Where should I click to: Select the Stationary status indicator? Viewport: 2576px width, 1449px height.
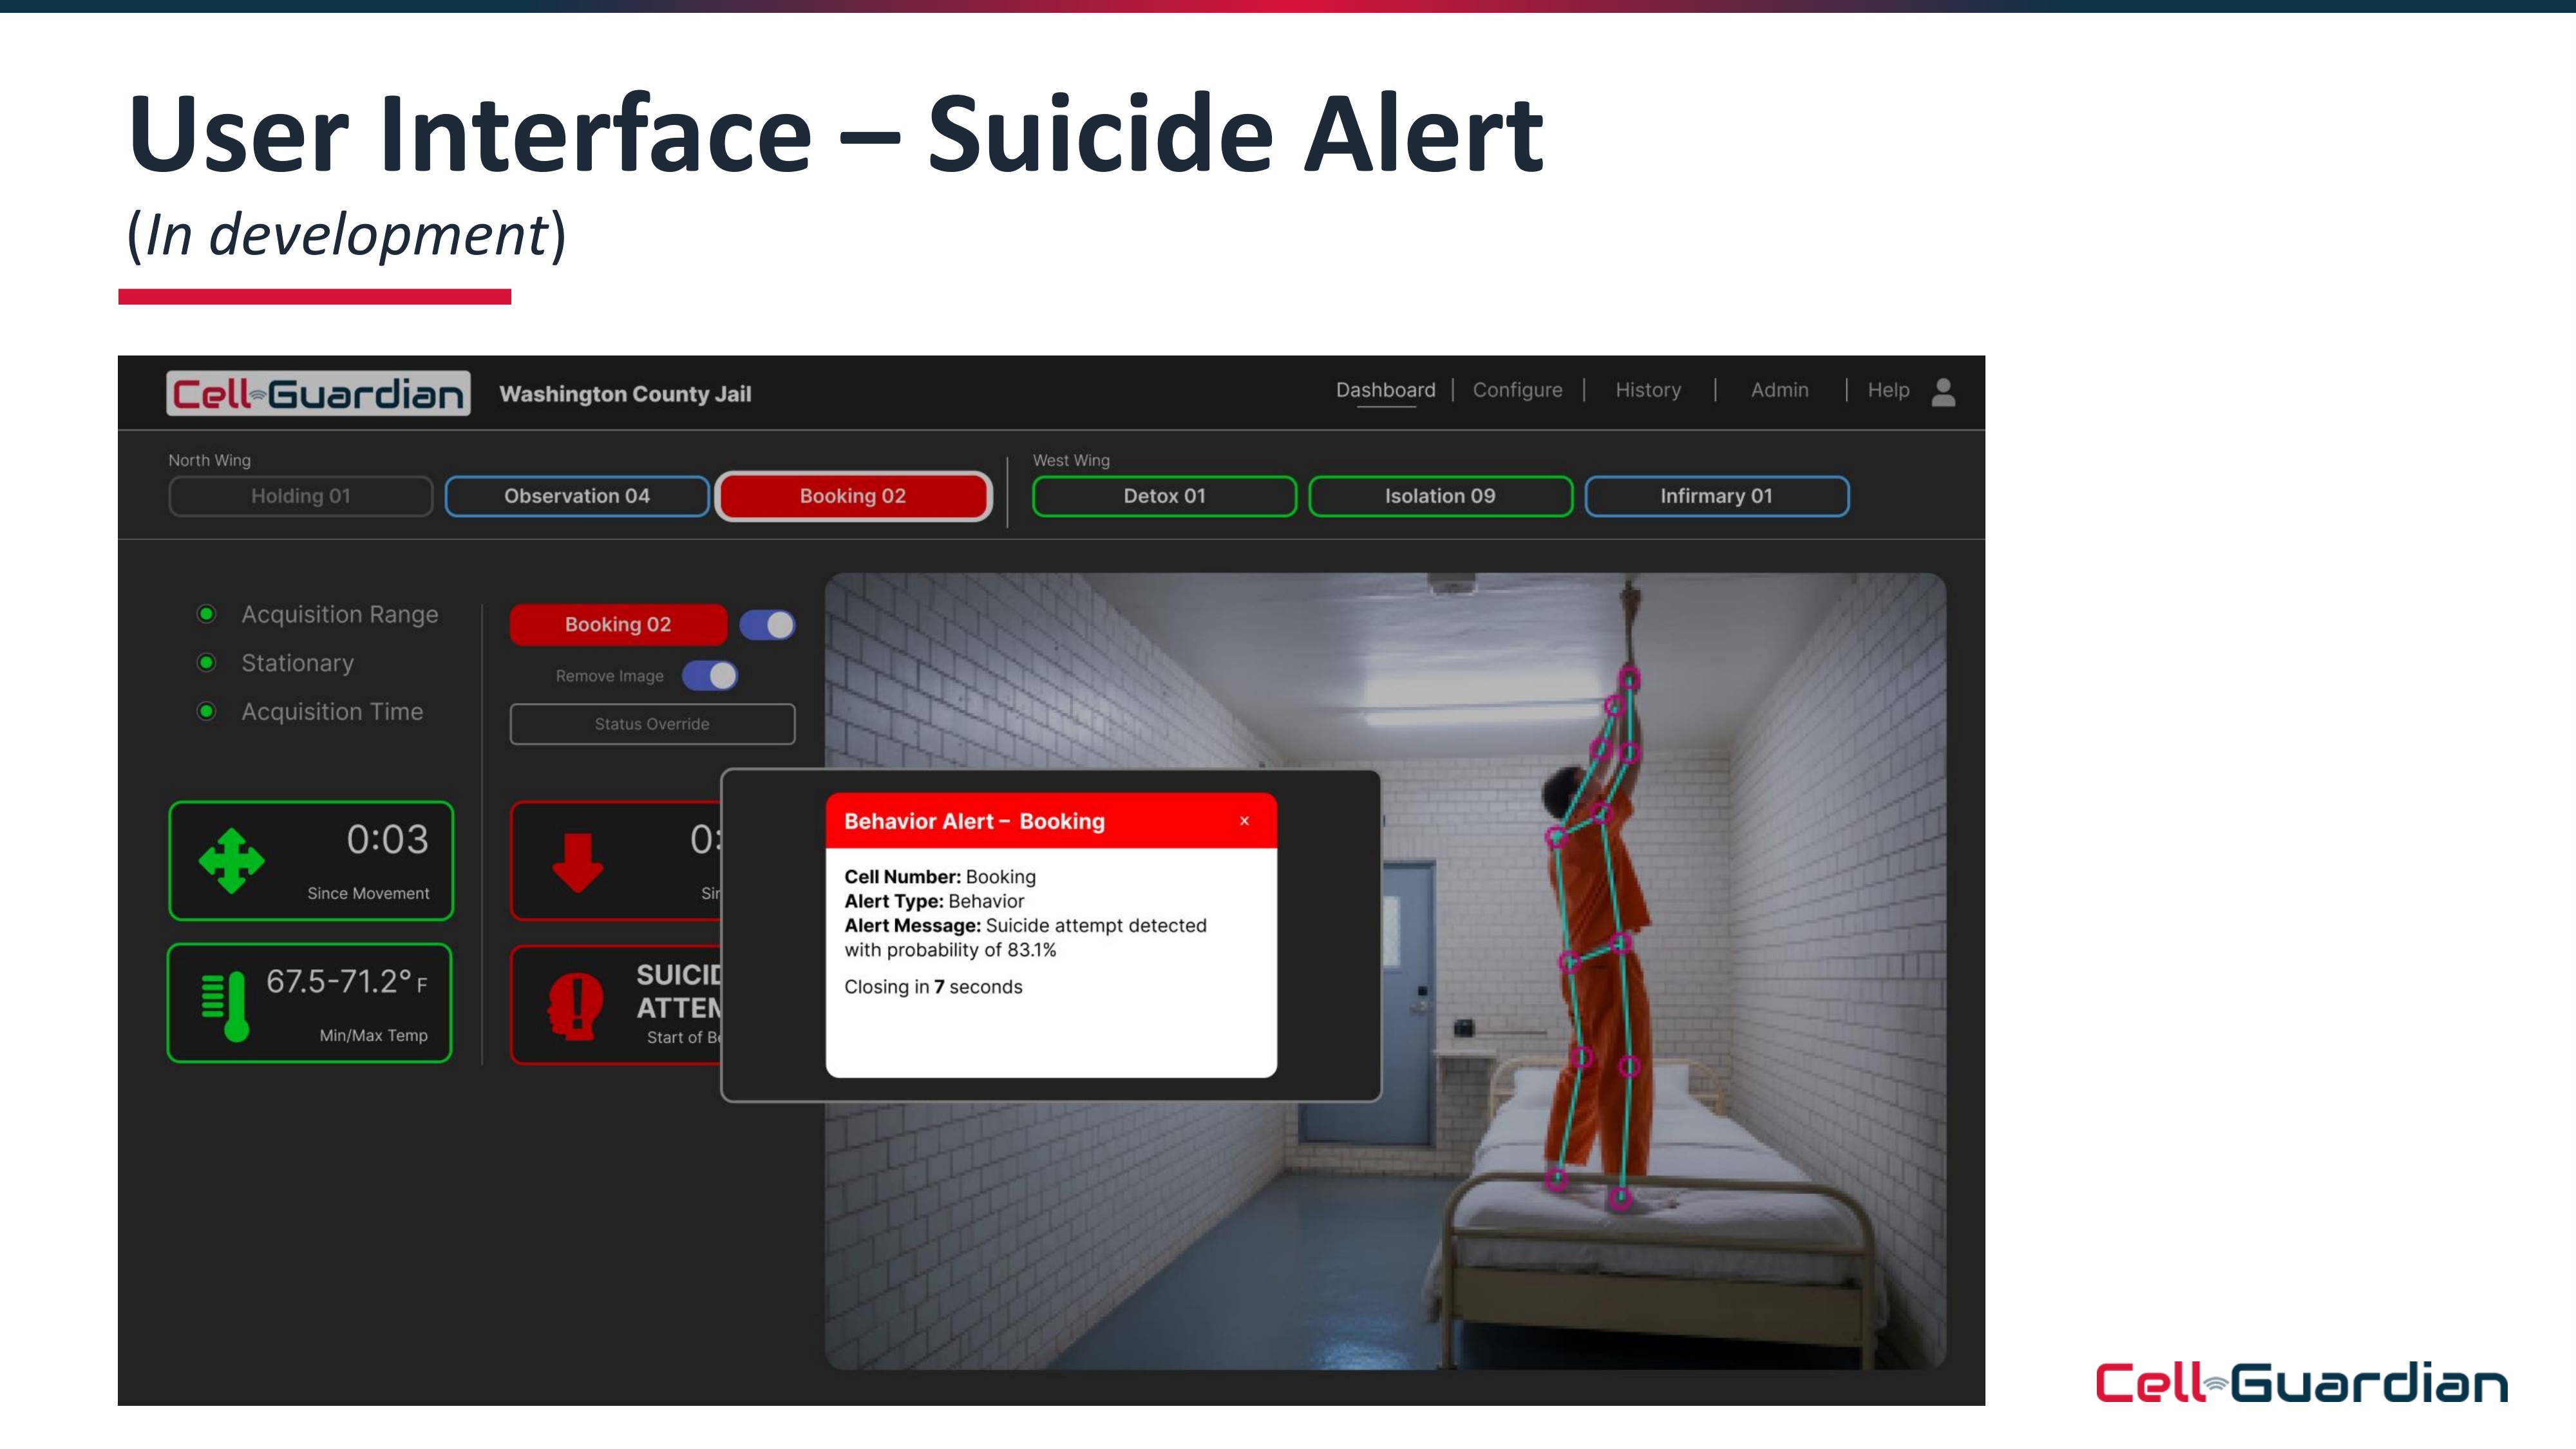[x=206, y=663]
